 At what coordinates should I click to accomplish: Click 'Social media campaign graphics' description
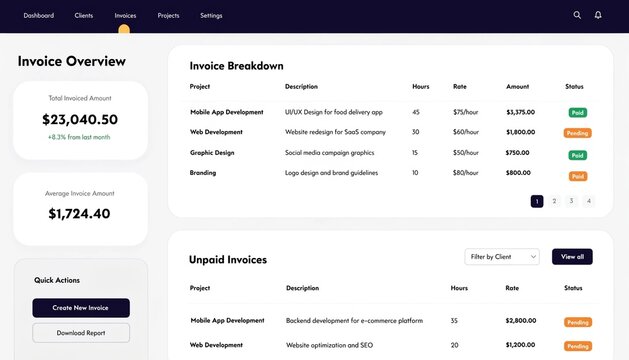tap(329, 153)
